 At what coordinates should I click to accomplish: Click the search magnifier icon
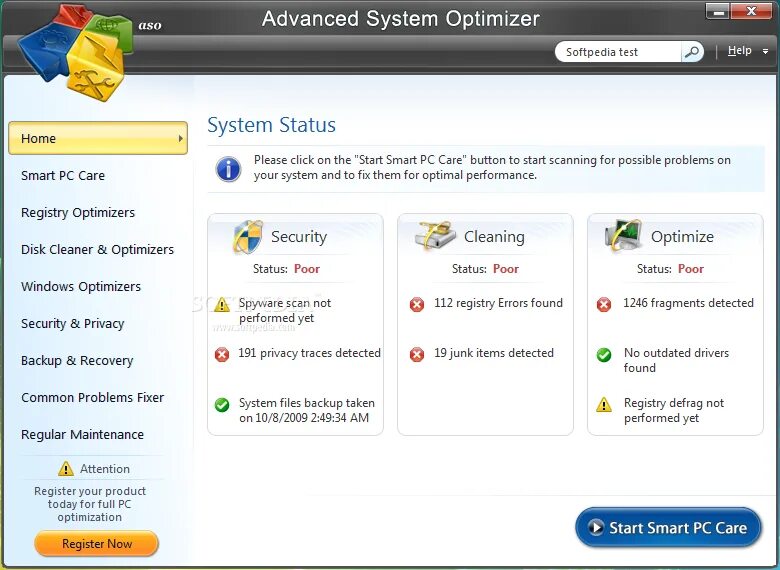692,52
